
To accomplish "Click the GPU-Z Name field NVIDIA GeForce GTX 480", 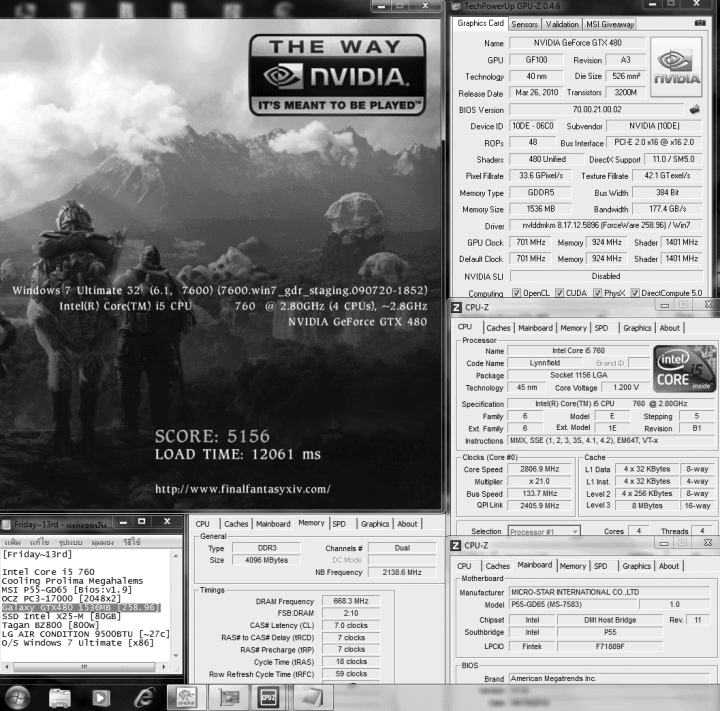I will pos(578,43).
